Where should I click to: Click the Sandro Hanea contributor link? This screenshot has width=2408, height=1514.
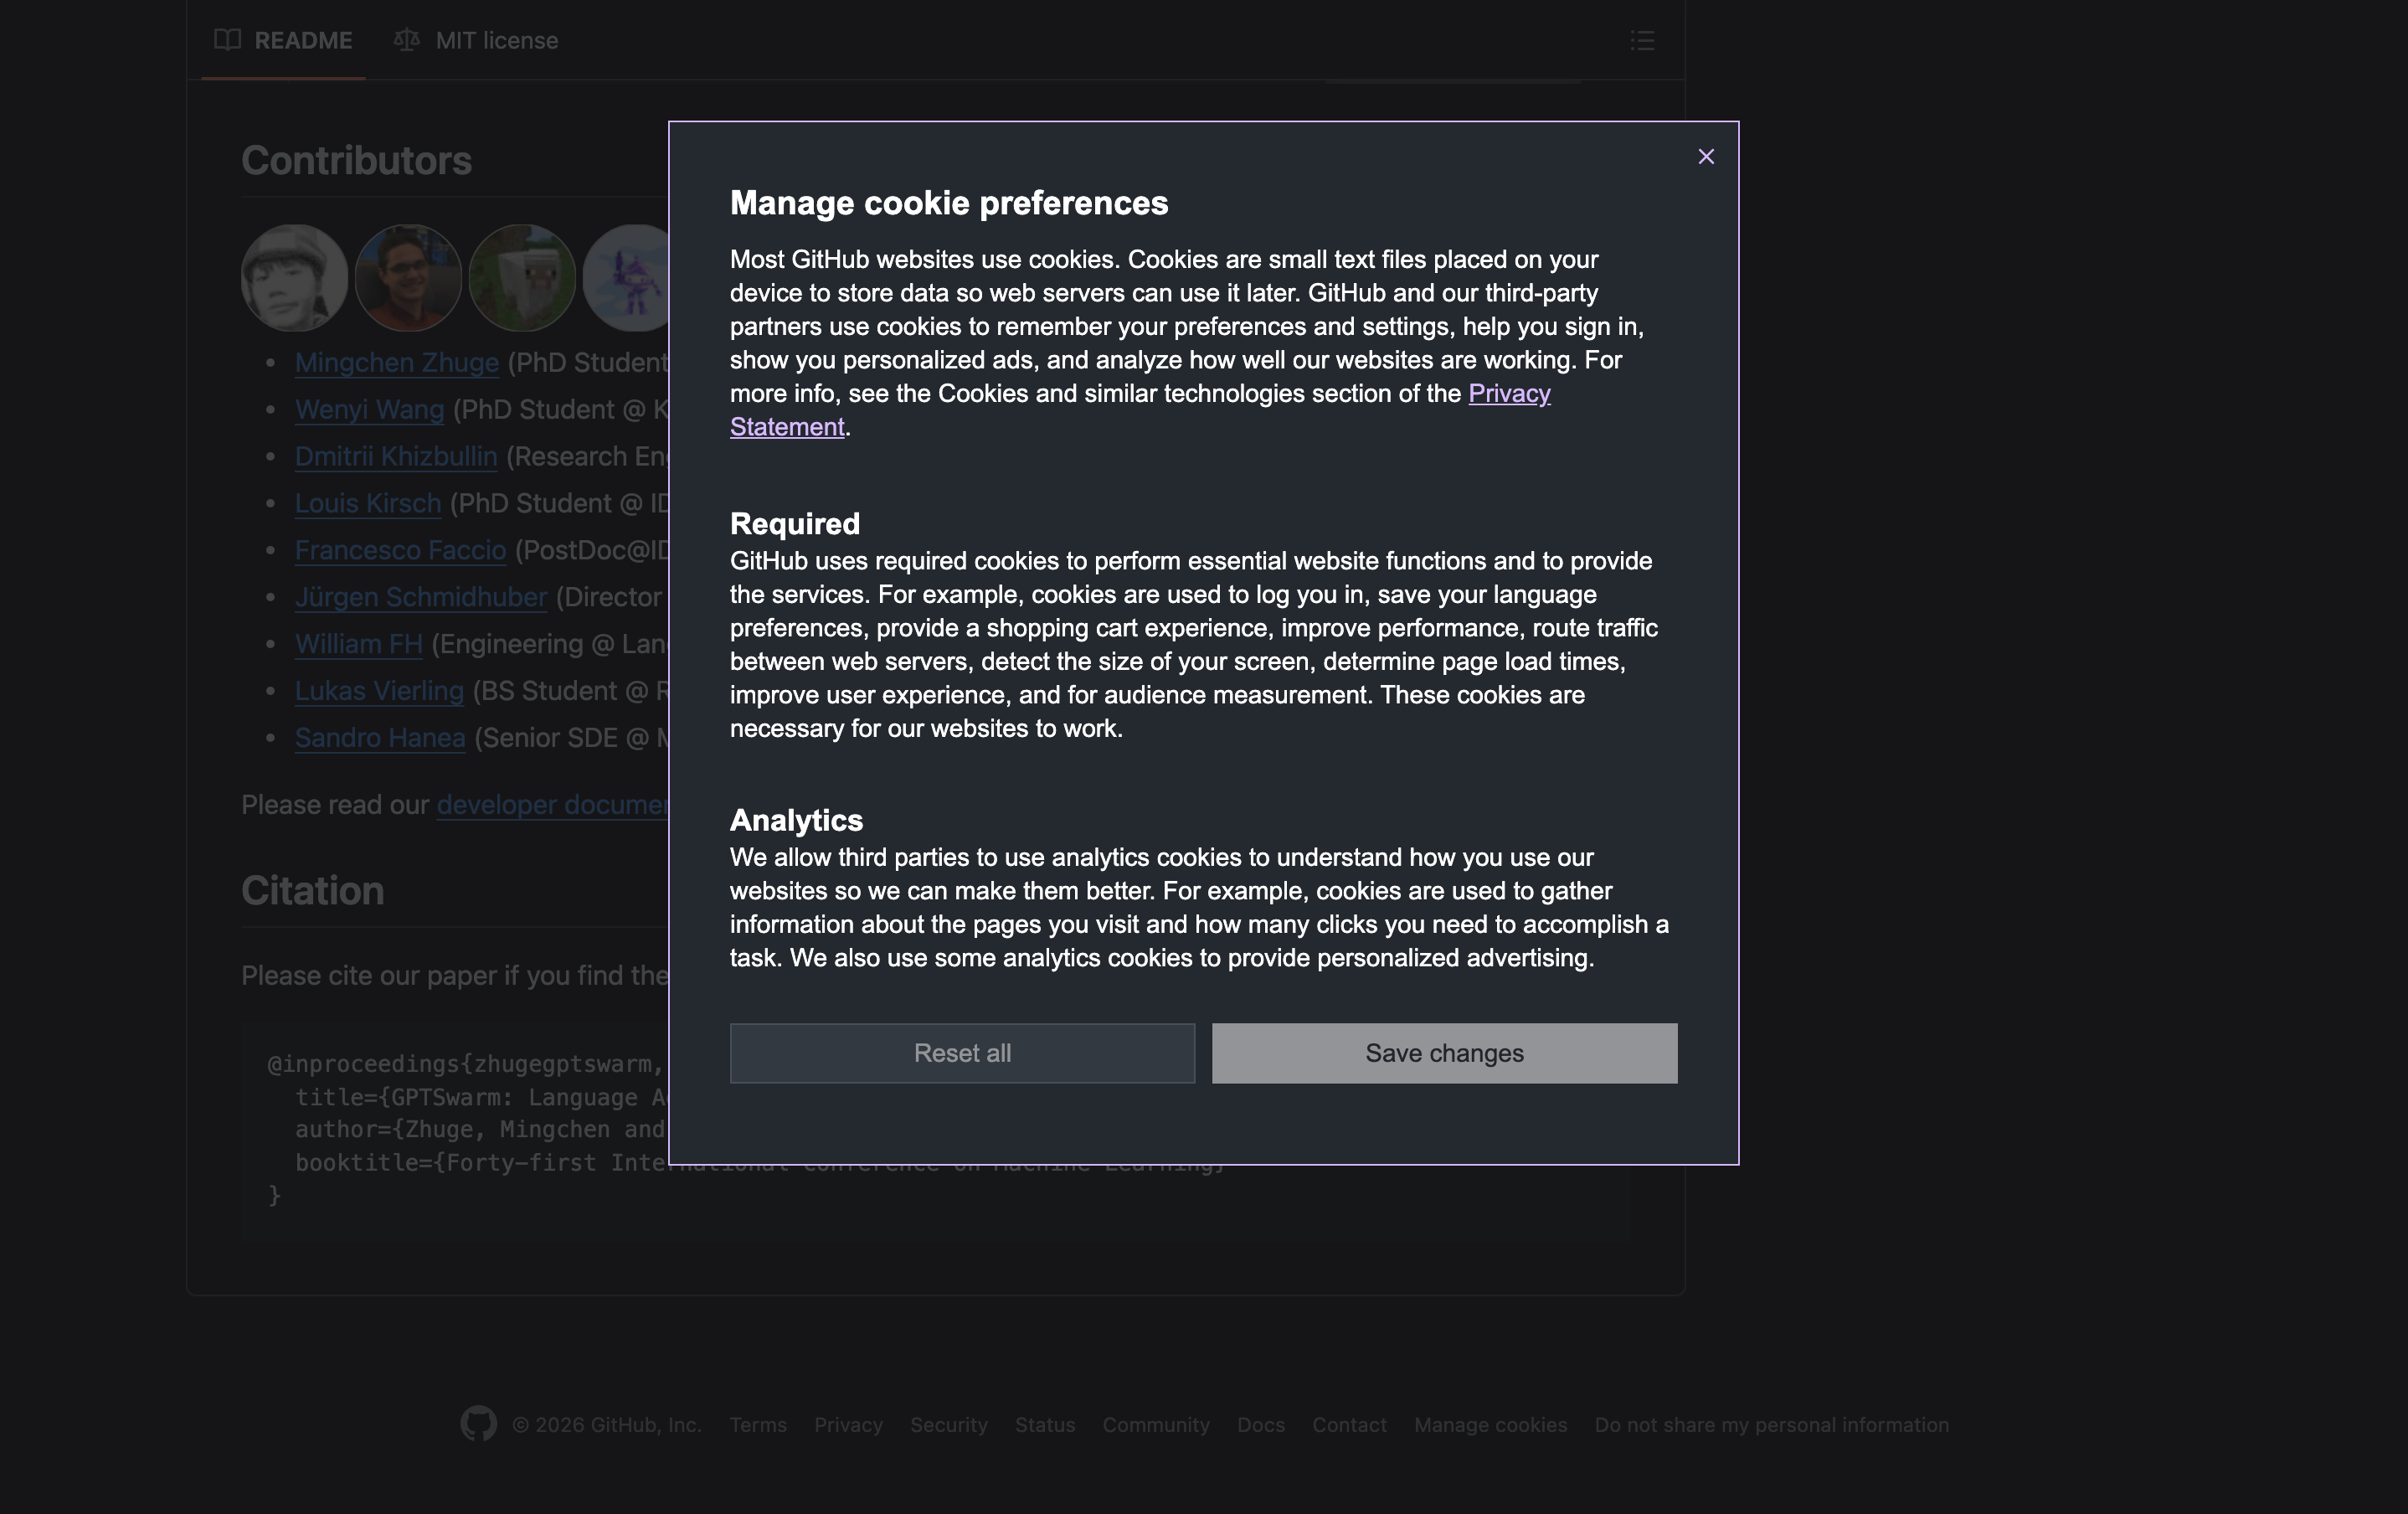(x=380, y=738)
